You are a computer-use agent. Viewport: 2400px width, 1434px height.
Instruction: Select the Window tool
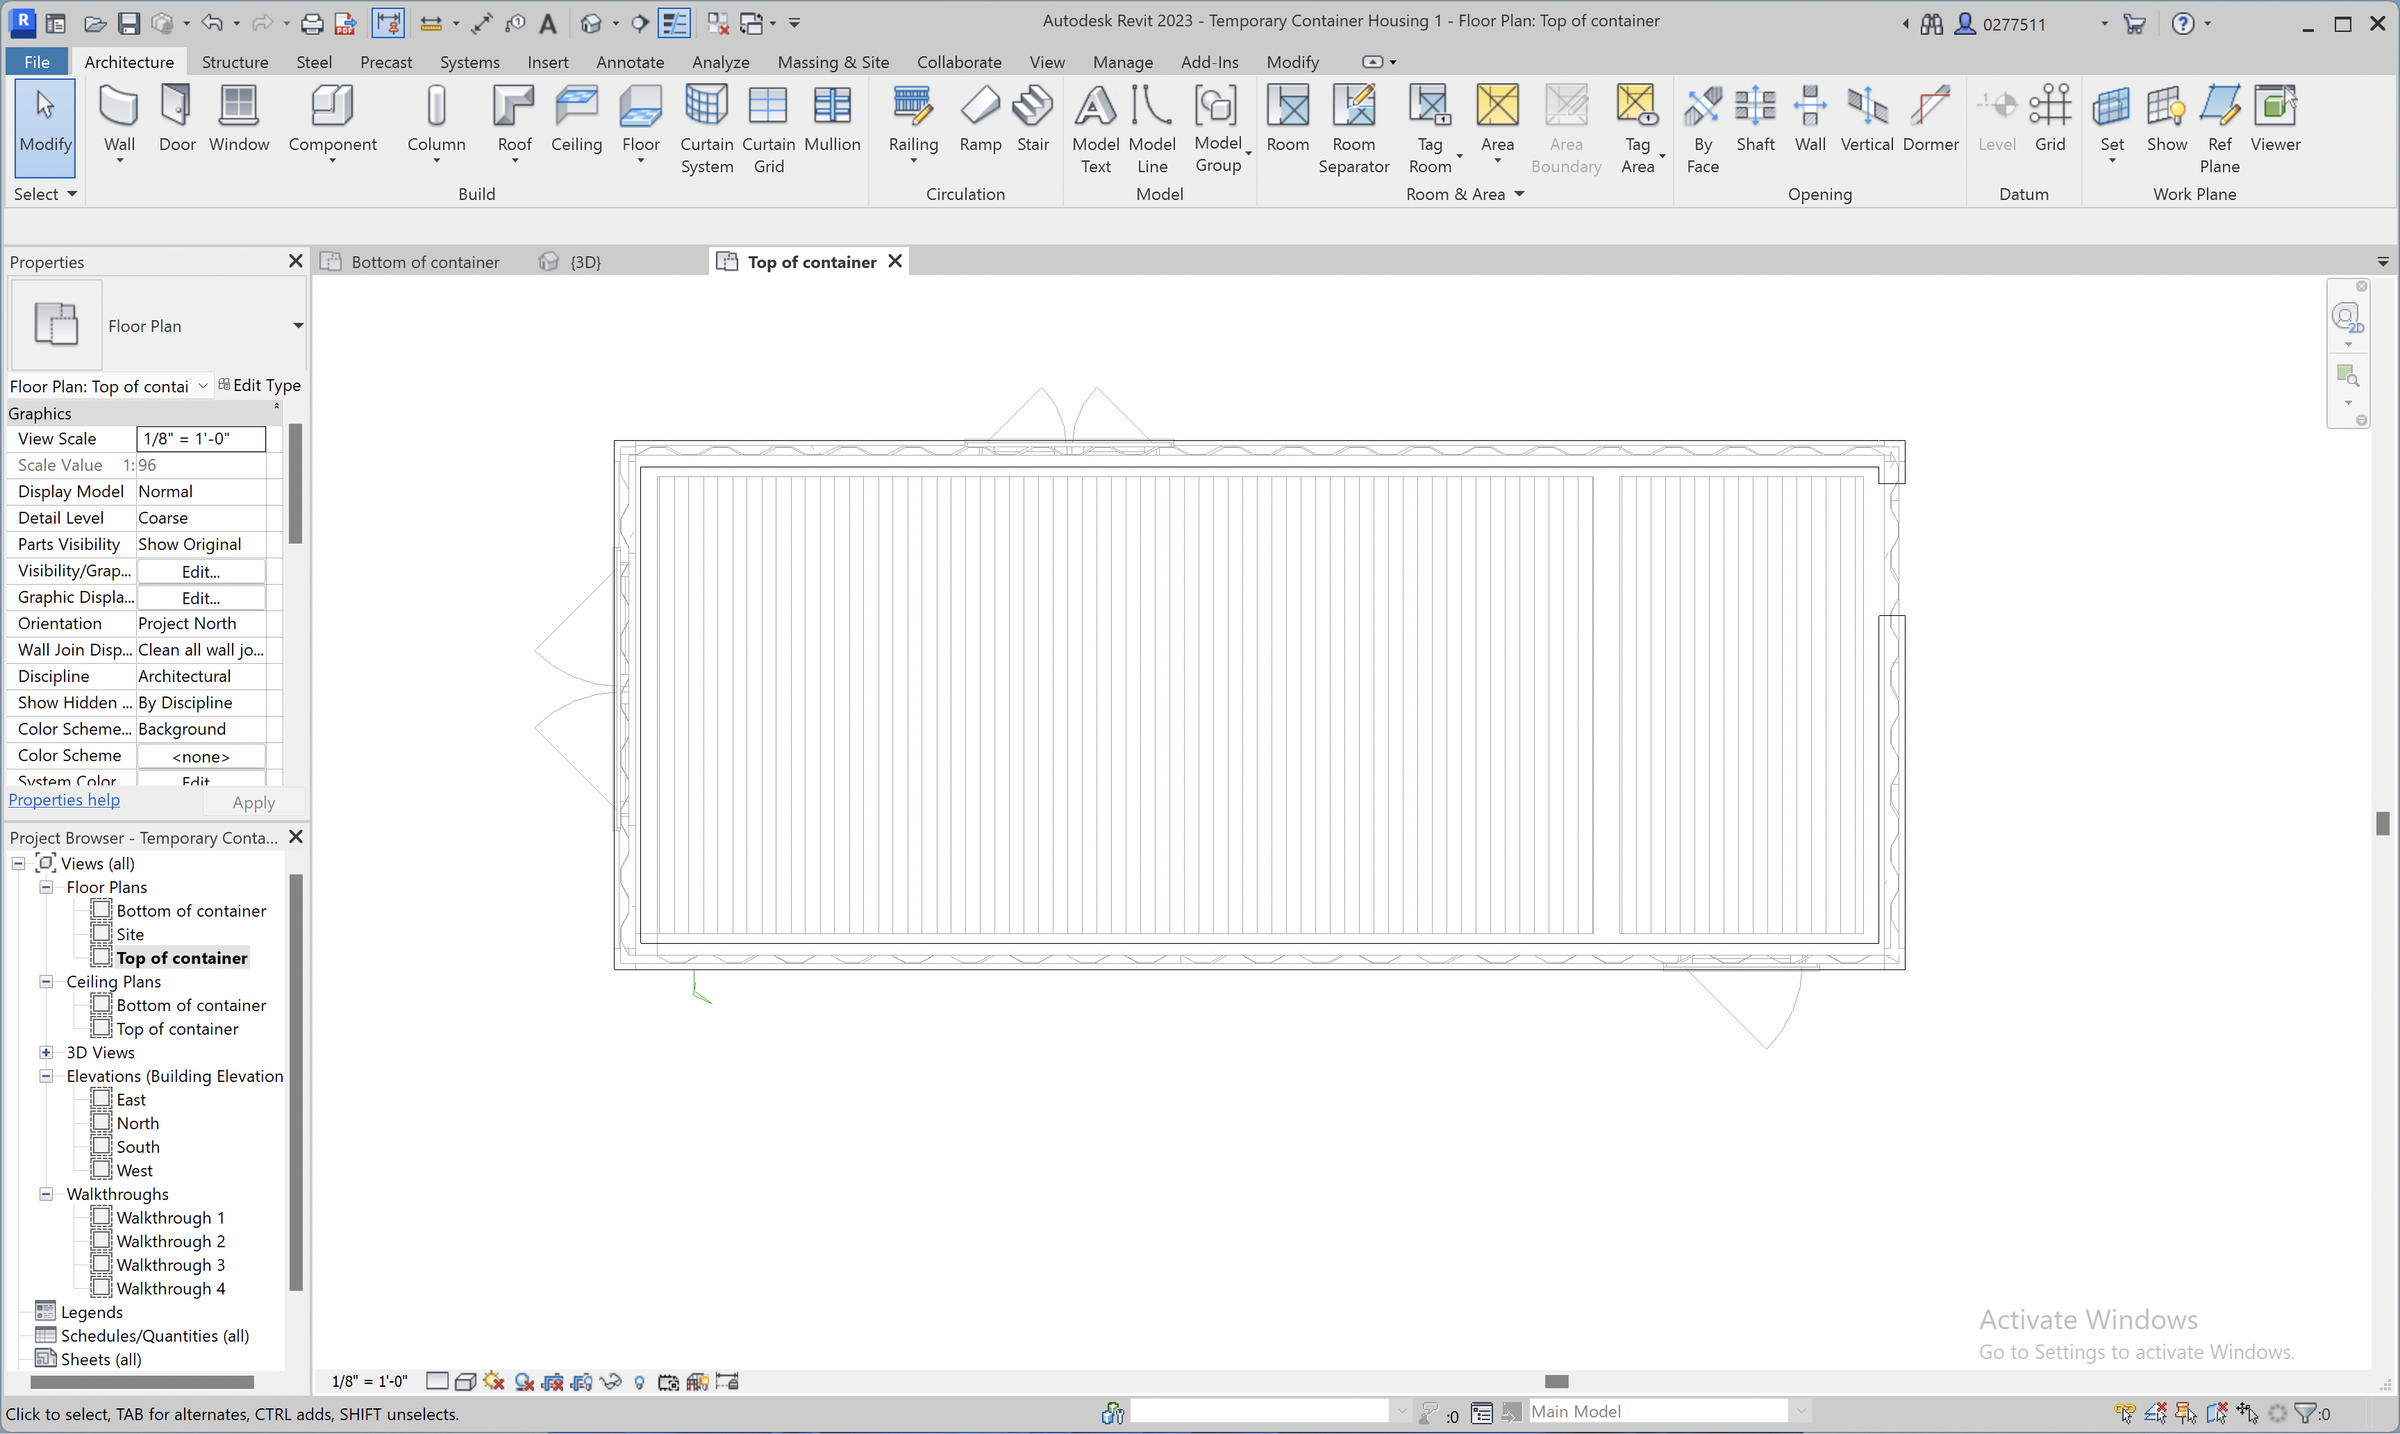pos(239,120)
